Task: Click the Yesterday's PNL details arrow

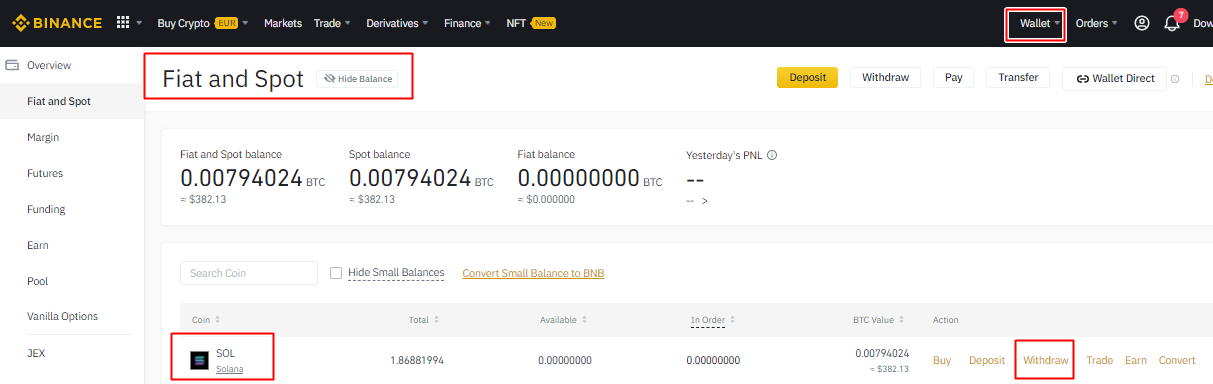Action: point(704,201)
